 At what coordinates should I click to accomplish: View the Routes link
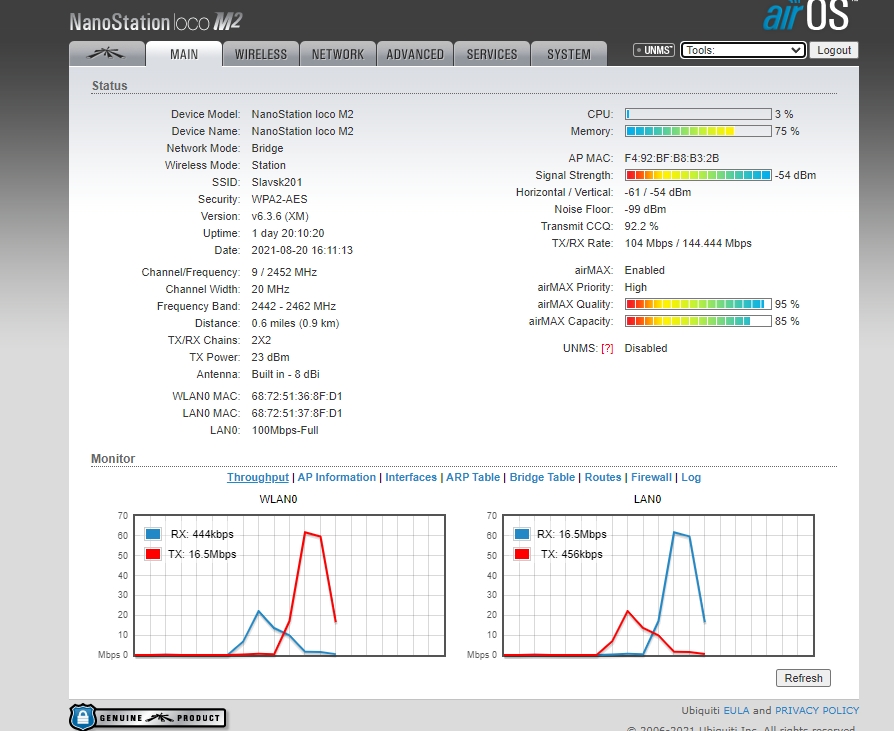603,477
